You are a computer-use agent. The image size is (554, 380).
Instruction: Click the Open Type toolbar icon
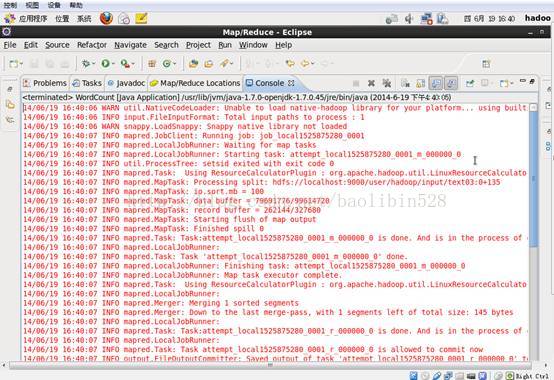tap(193, 64)
